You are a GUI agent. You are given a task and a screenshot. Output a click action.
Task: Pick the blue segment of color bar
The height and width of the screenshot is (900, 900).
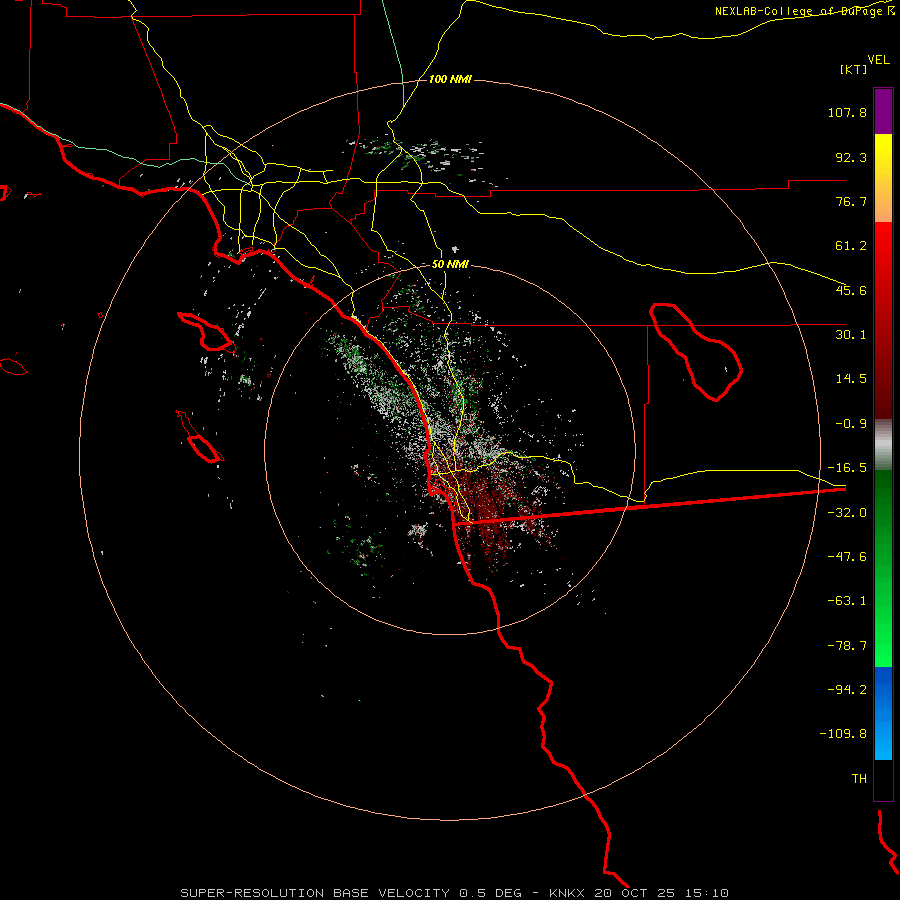pyautogui.click(x=883, y=713)
